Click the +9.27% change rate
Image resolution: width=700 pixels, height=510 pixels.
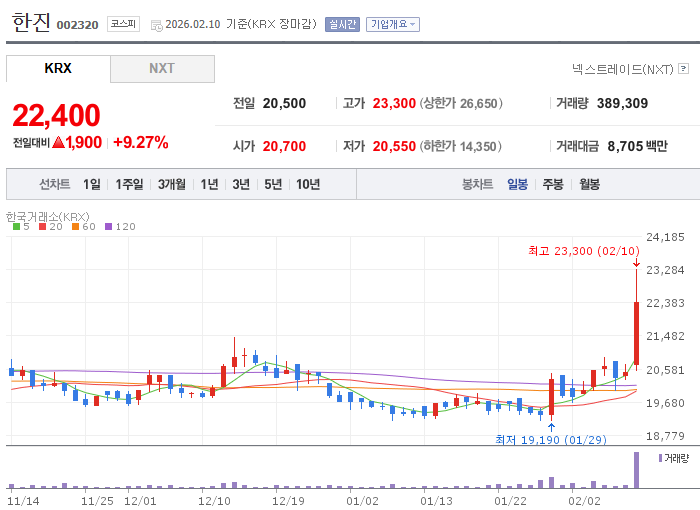click(x=141, y=142)
